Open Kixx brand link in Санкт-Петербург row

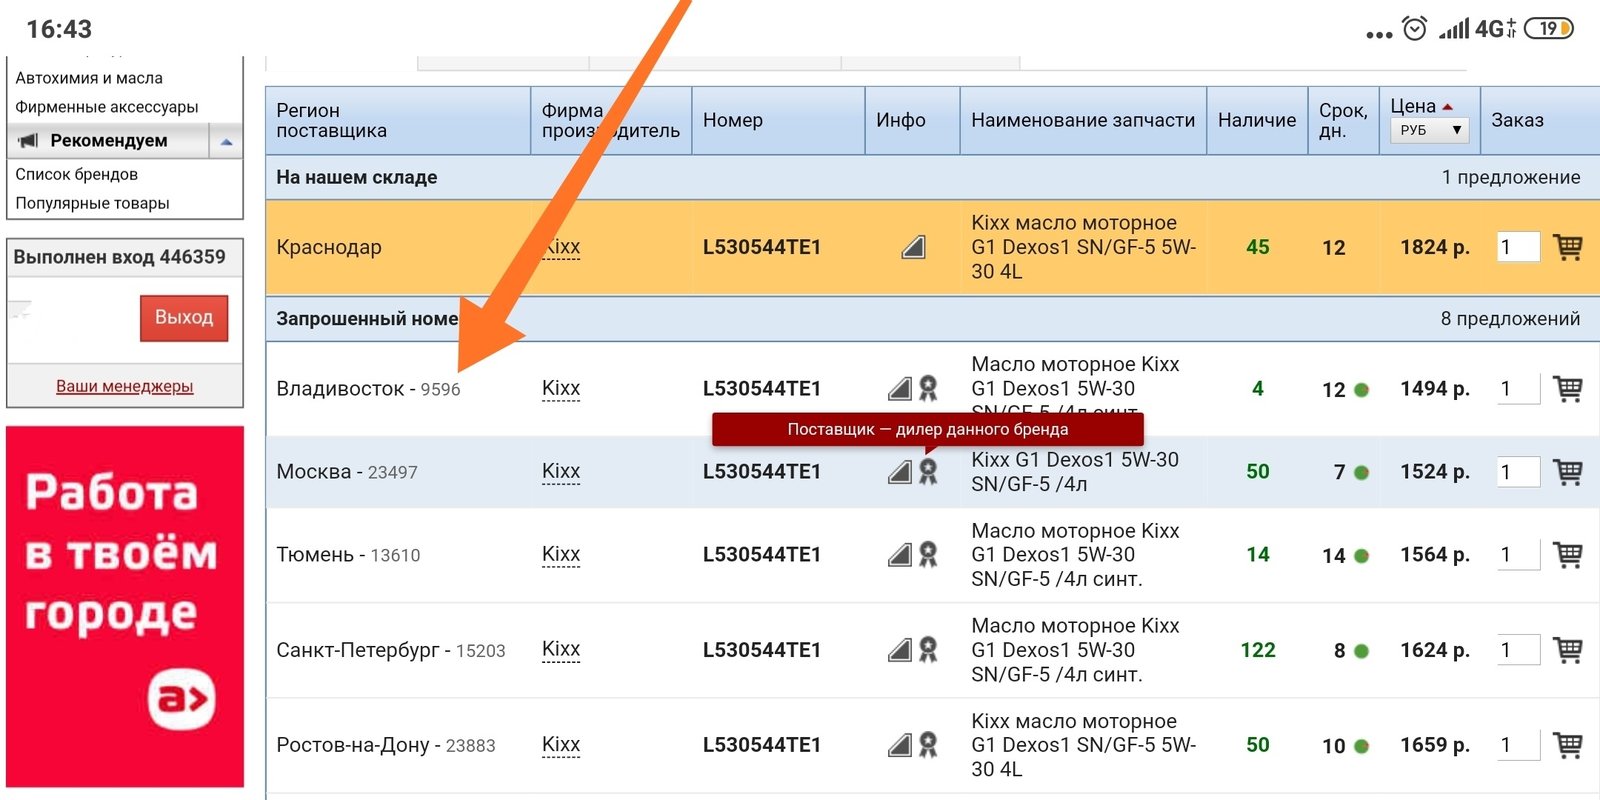pyautogui.click(x=561, y=650)
